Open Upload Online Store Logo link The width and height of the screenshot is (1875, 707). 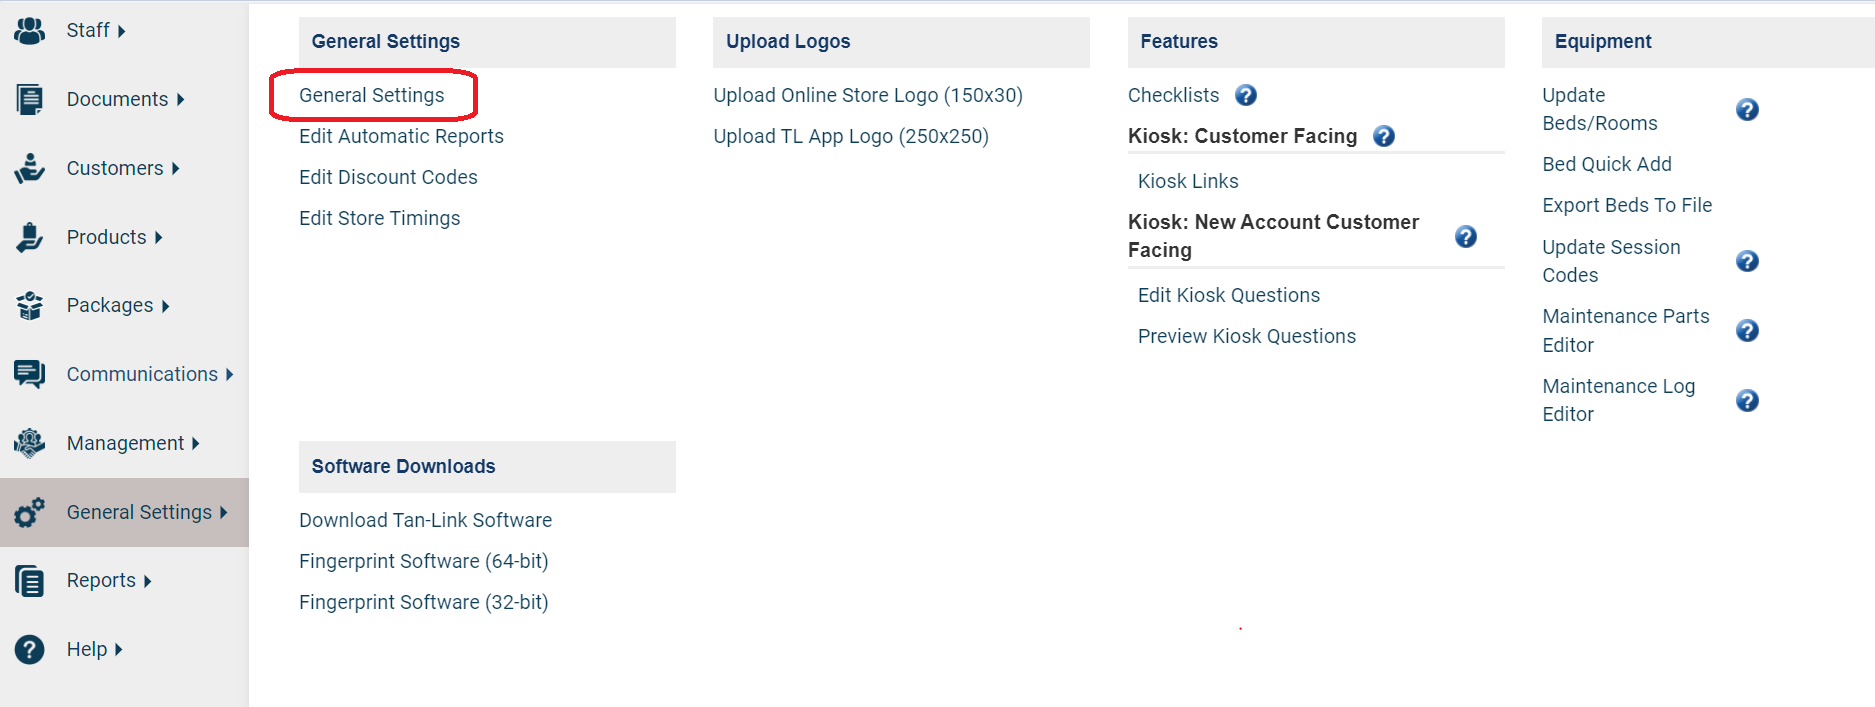tap(868, 95)
